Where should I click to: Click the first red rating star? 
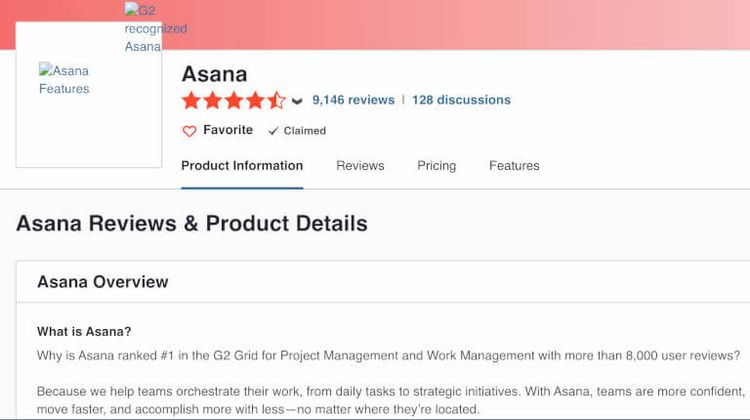pyautogui.click(x=191, y=100)
